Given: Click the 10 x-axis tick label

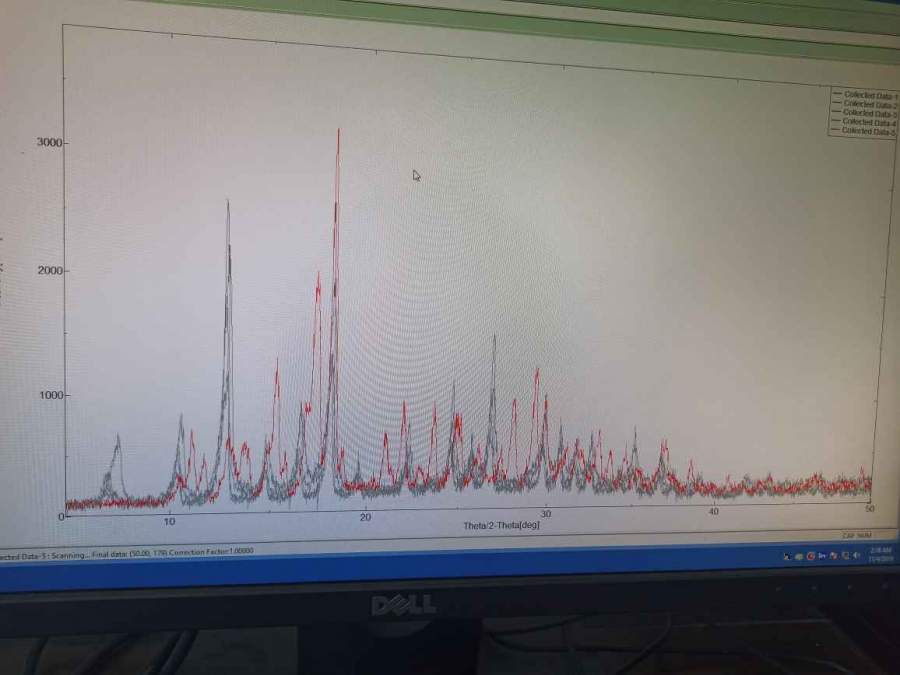Looking at the screenshot, I should click(x=169, y=521).
